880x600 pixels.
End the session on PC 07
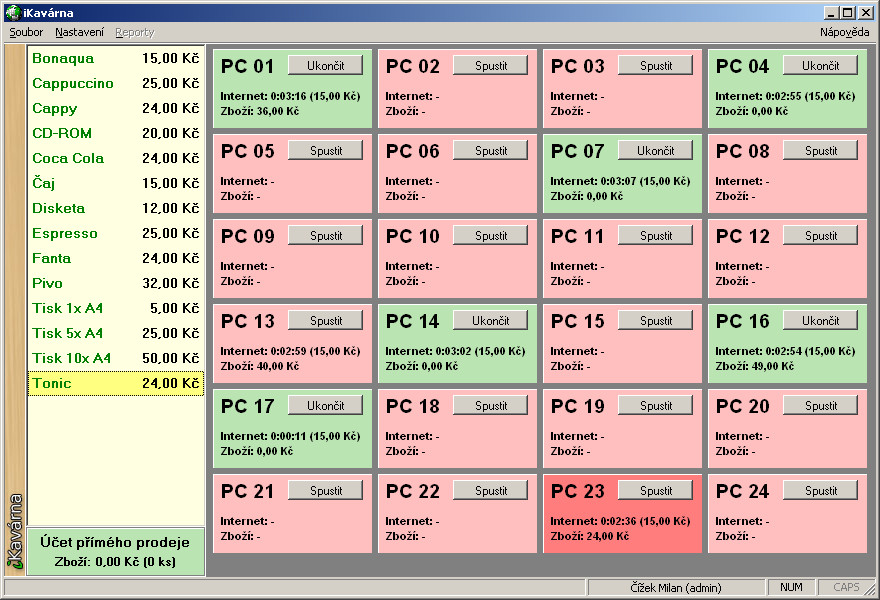click(656, 150)
